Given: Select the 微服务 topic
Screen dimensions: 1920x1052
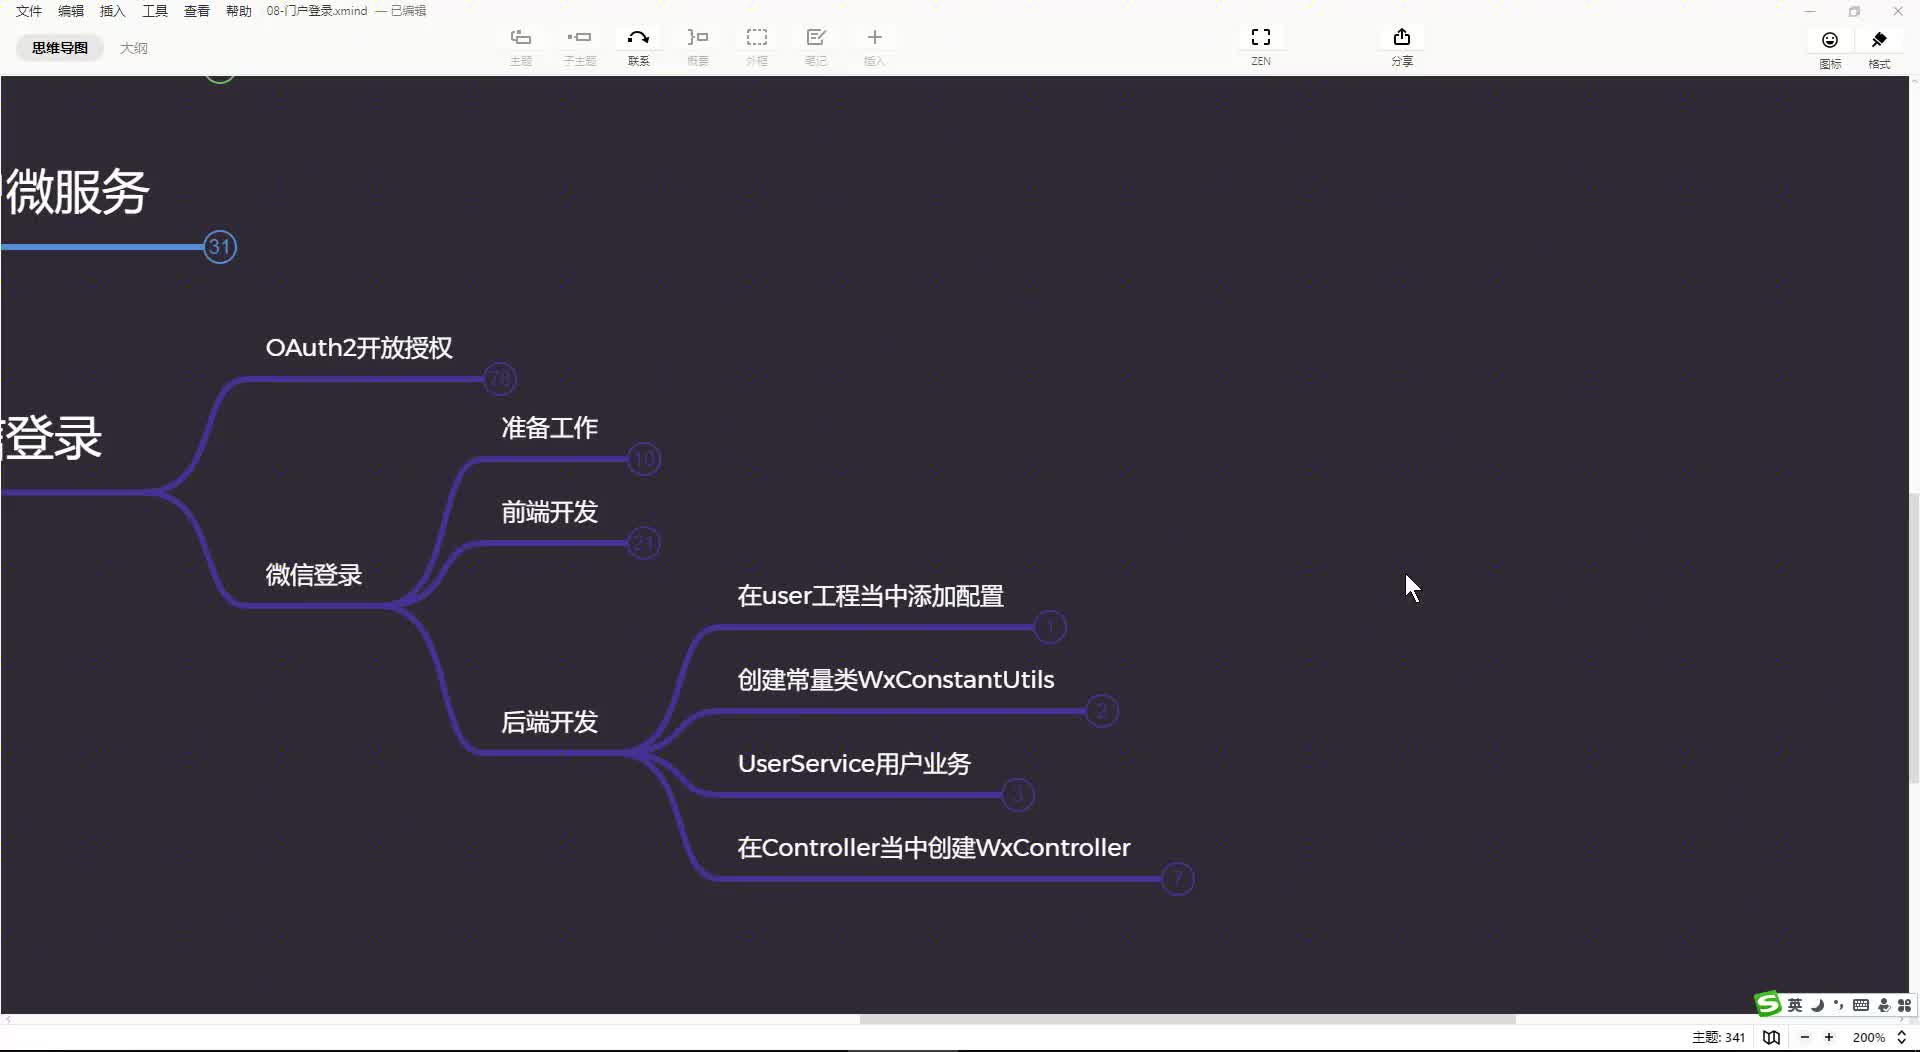Looking at the screenshot, I should pyautogui.click(x=77, y=192).
